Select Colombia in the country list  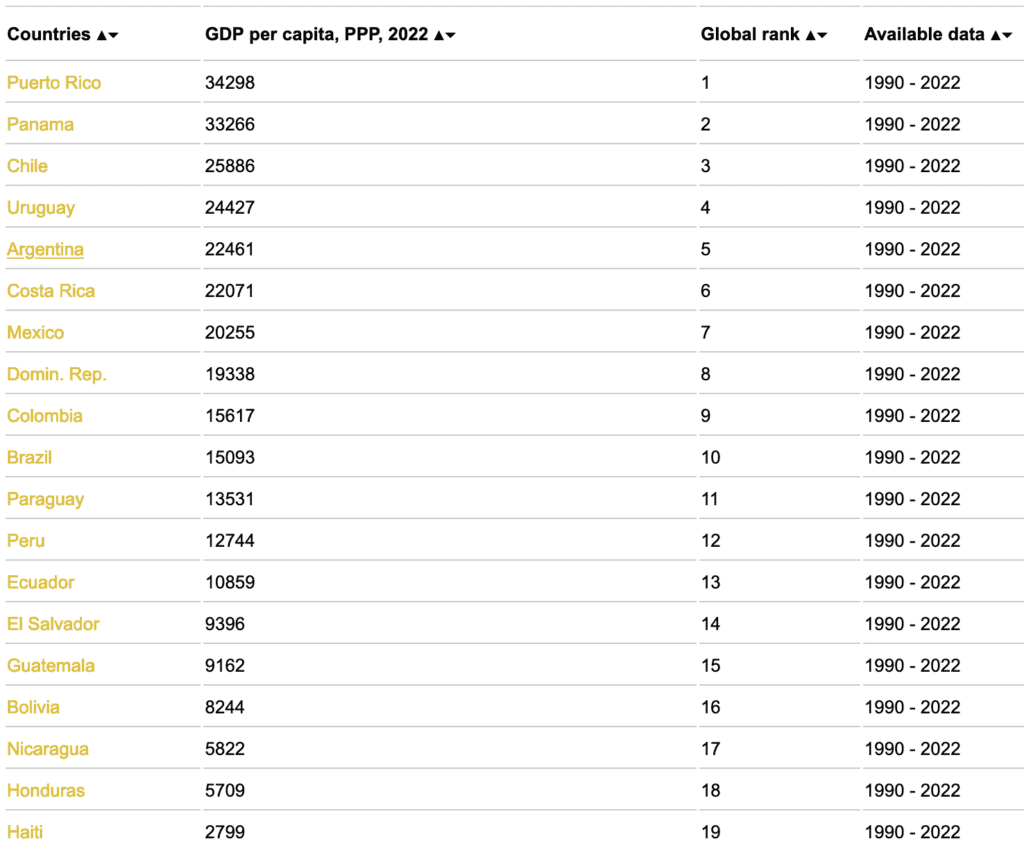[45, 416]
